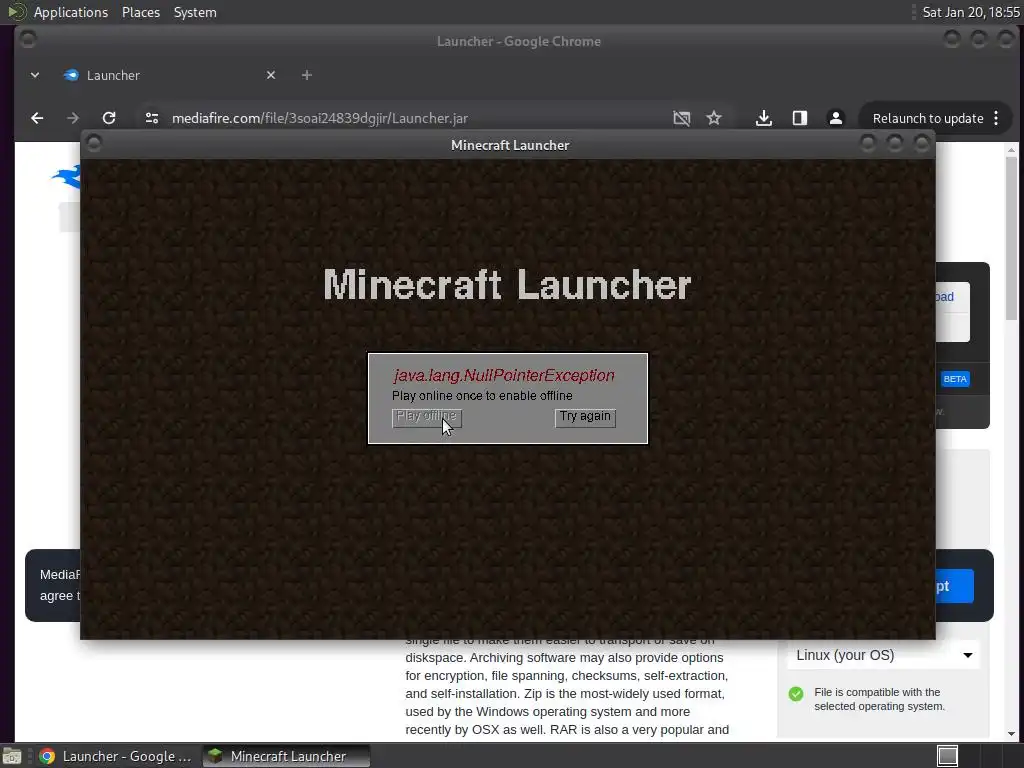Open Chrome three-dot menu

click(x=996, y=118)
